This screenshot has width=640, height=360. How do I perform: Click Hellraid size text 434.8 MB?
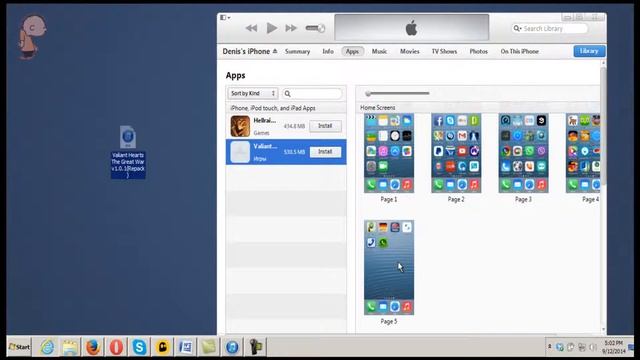(294, 126)
